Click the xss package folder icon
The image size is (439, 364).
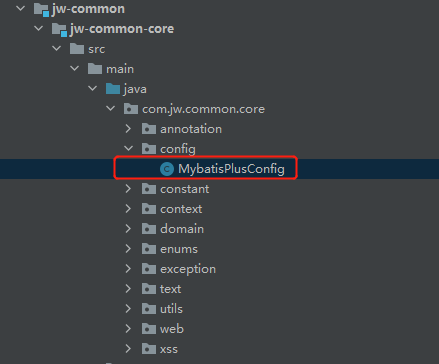click(149, 349)
